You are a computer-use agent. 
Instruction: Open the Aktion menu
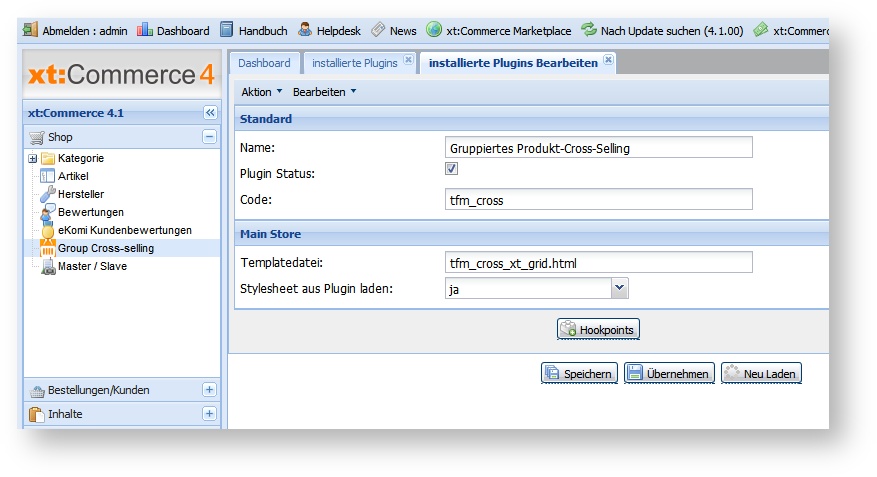tap(262, 92)
